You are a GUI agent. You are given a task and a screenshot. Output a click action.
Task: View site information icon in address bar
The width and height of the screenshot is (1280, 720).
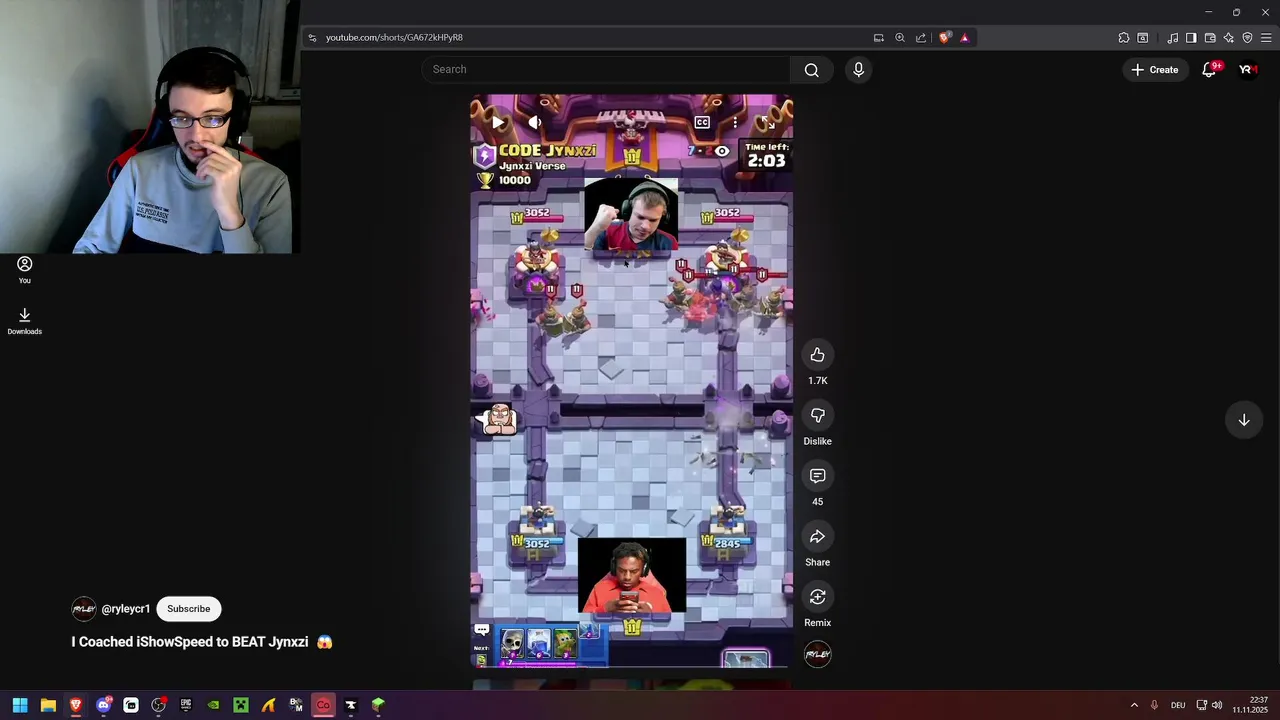point(312,37)
